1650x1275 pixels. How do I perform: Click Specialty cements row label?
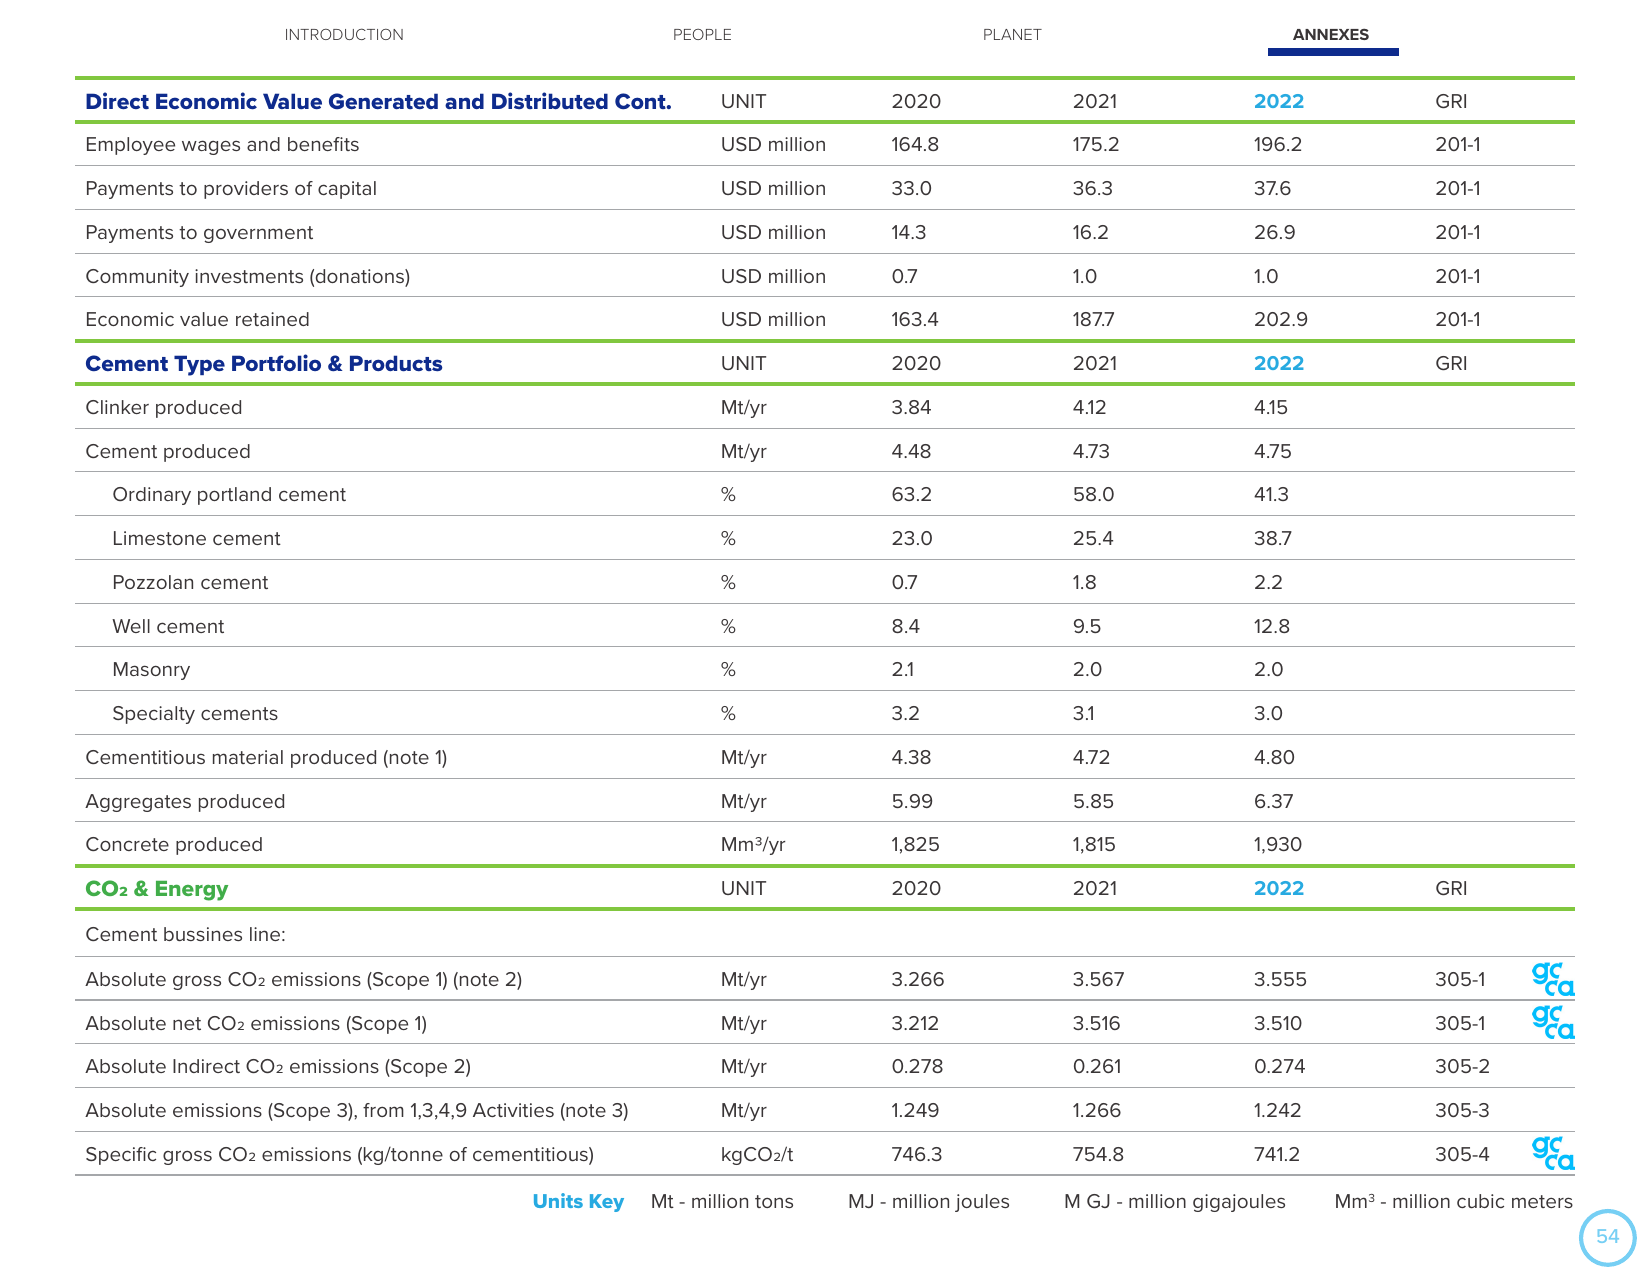point(195,714)
